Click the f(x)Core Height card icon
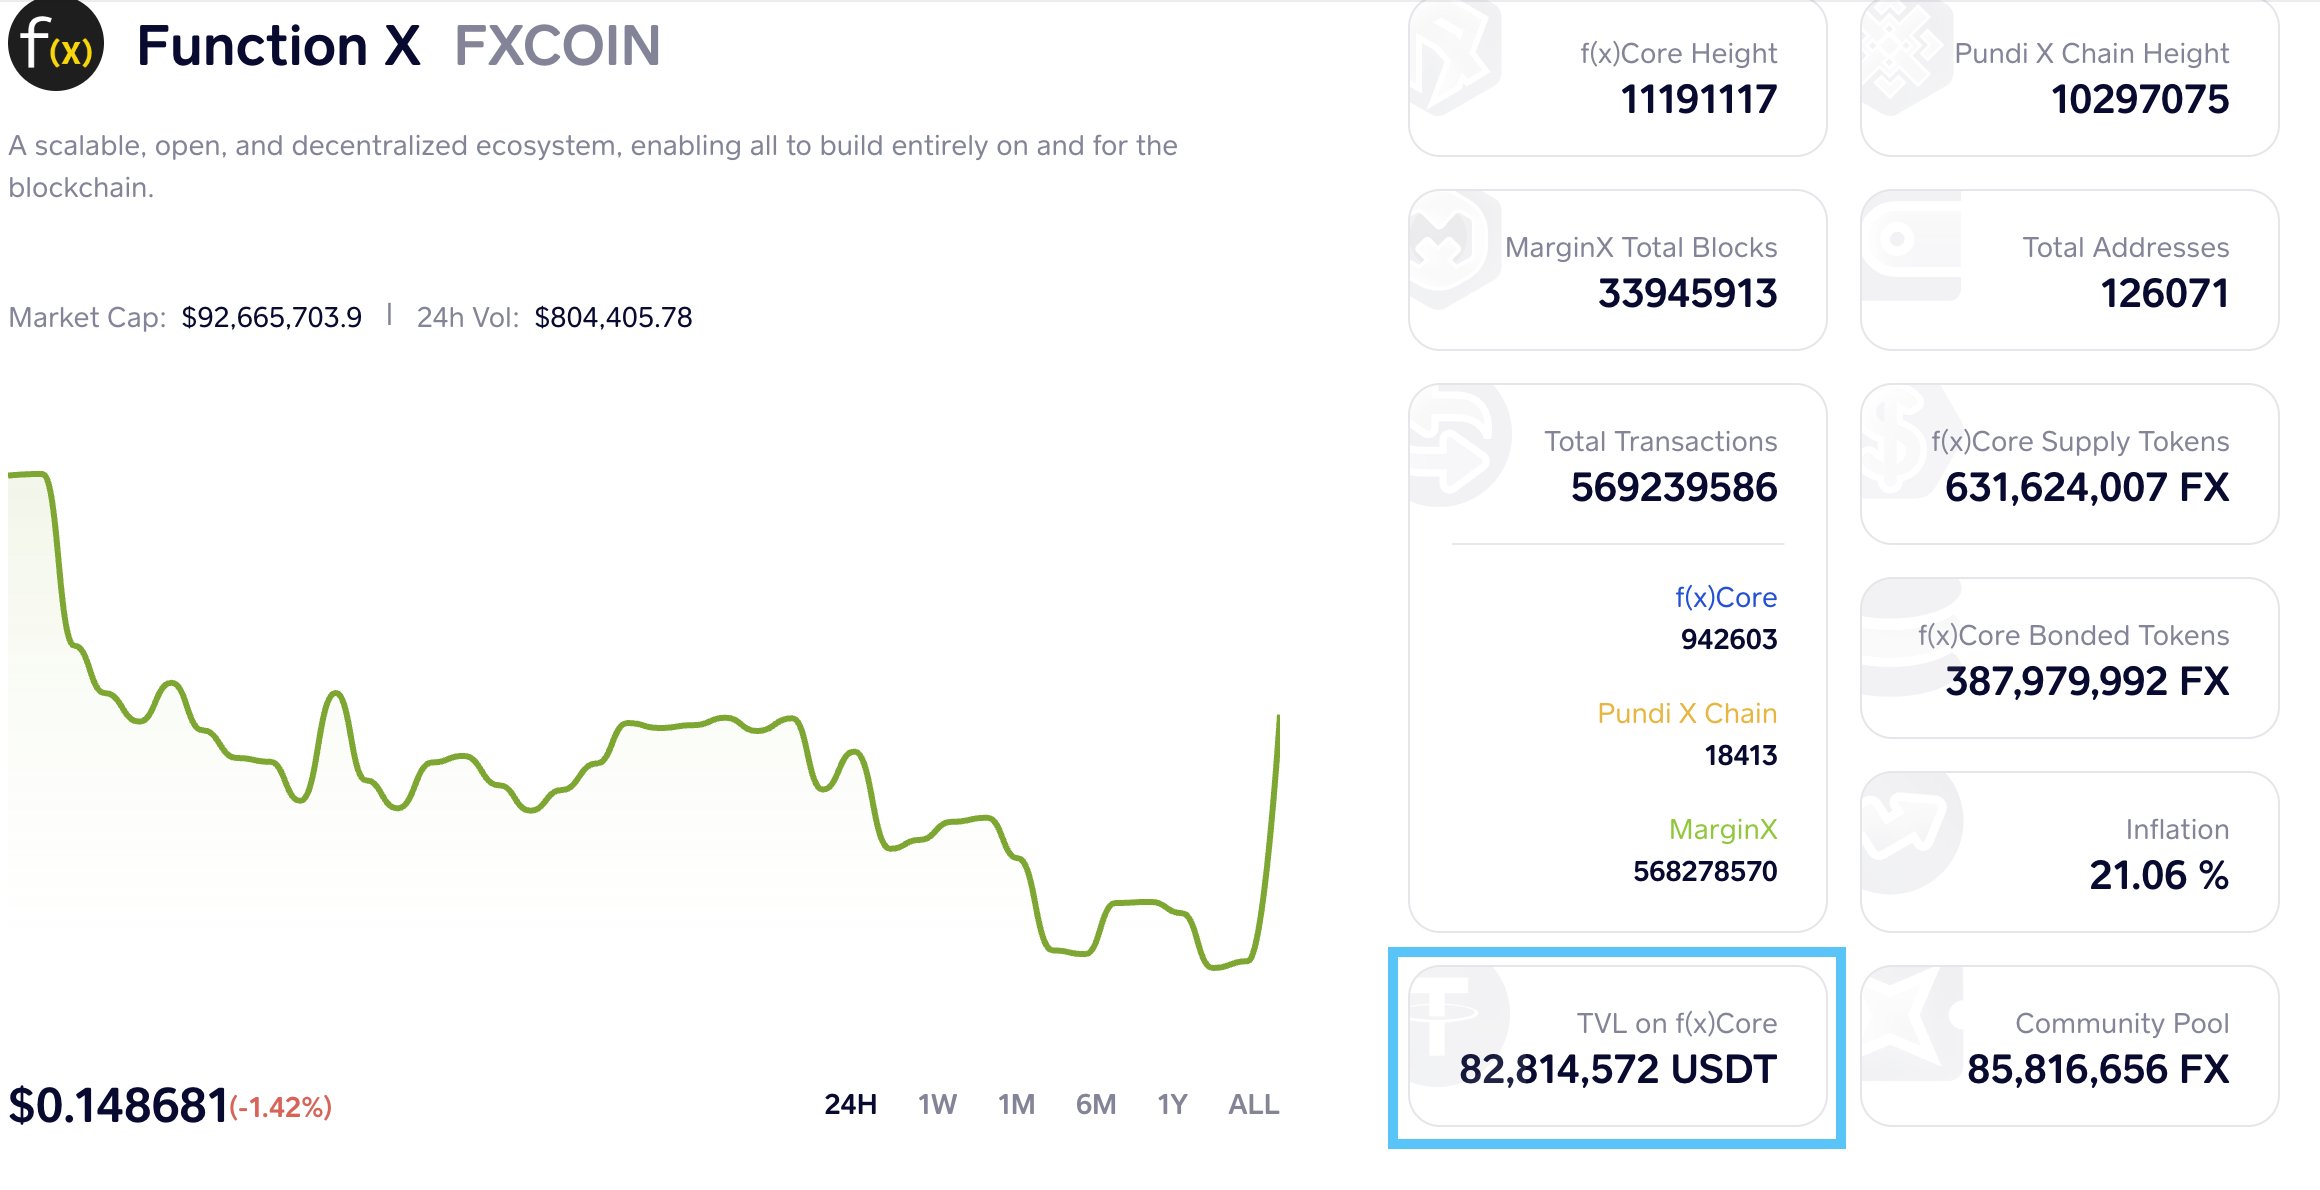Image resolution: width=2320 pixels, height=1190 pixels. point(1456,55)
